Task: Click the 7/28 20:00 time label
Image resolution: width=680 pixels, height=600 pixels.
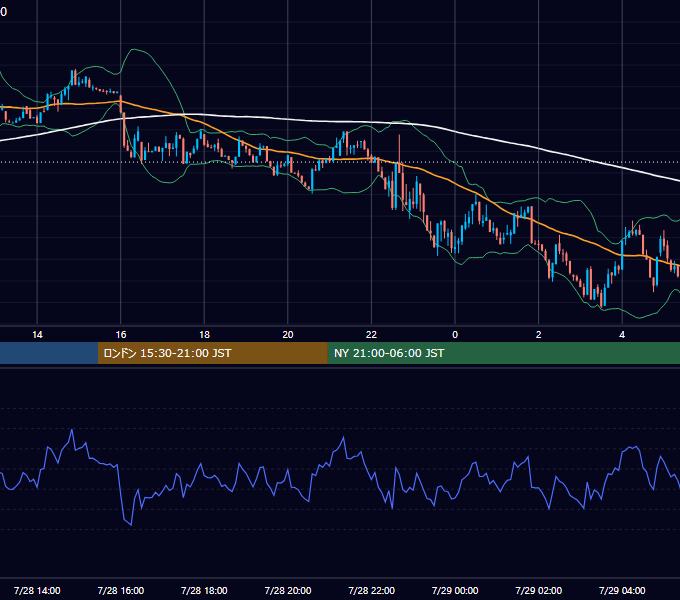Action: [x=288, y=590]
